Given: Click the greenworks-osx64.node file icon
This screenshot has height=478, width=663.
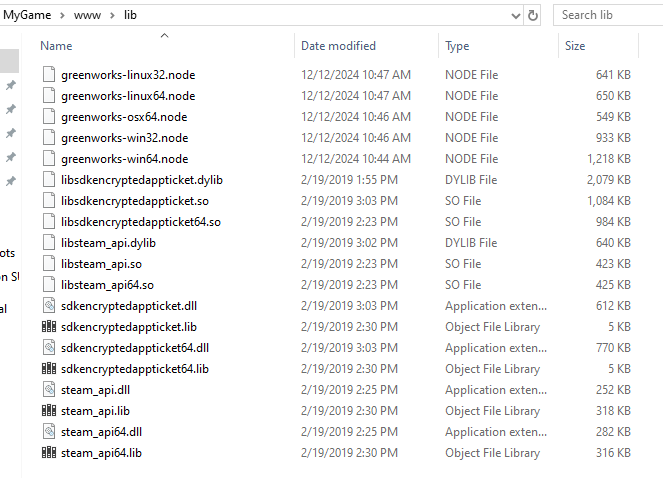Looking at the screenshot, I should click(x=49, y=116).
